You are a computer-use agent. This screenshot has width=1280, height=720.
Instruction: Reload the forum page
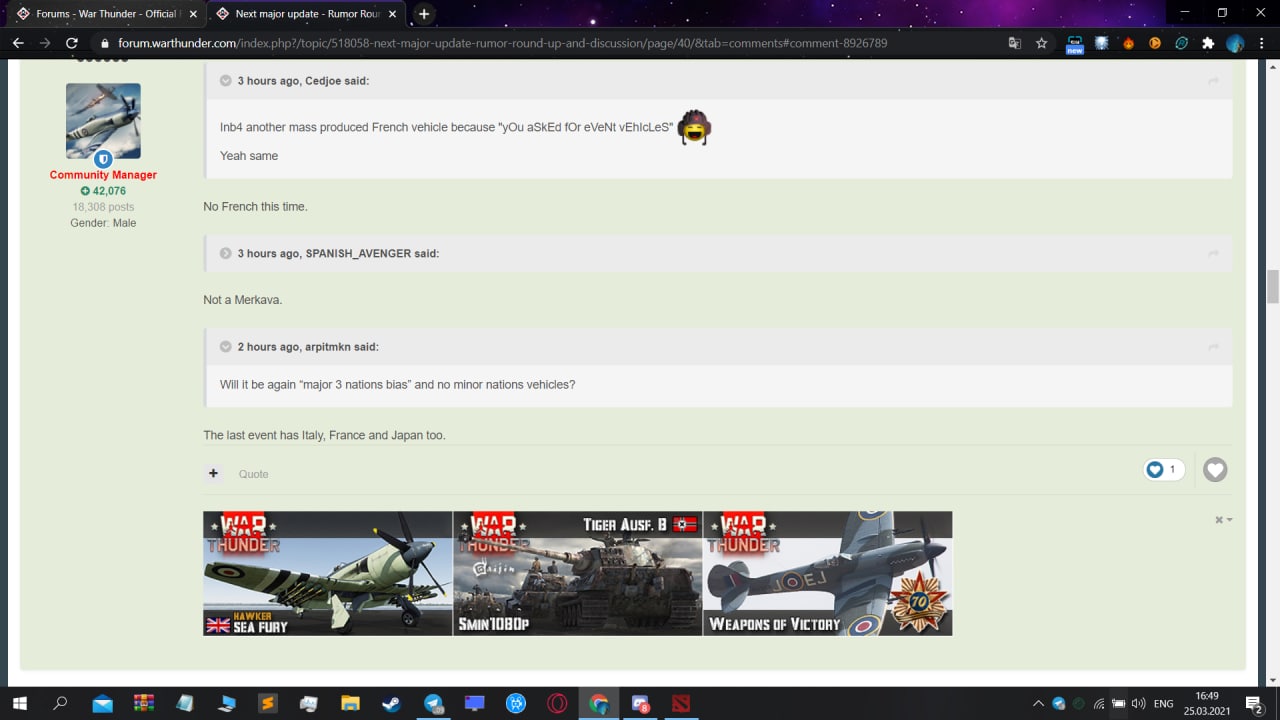click(x=72, y=43)
